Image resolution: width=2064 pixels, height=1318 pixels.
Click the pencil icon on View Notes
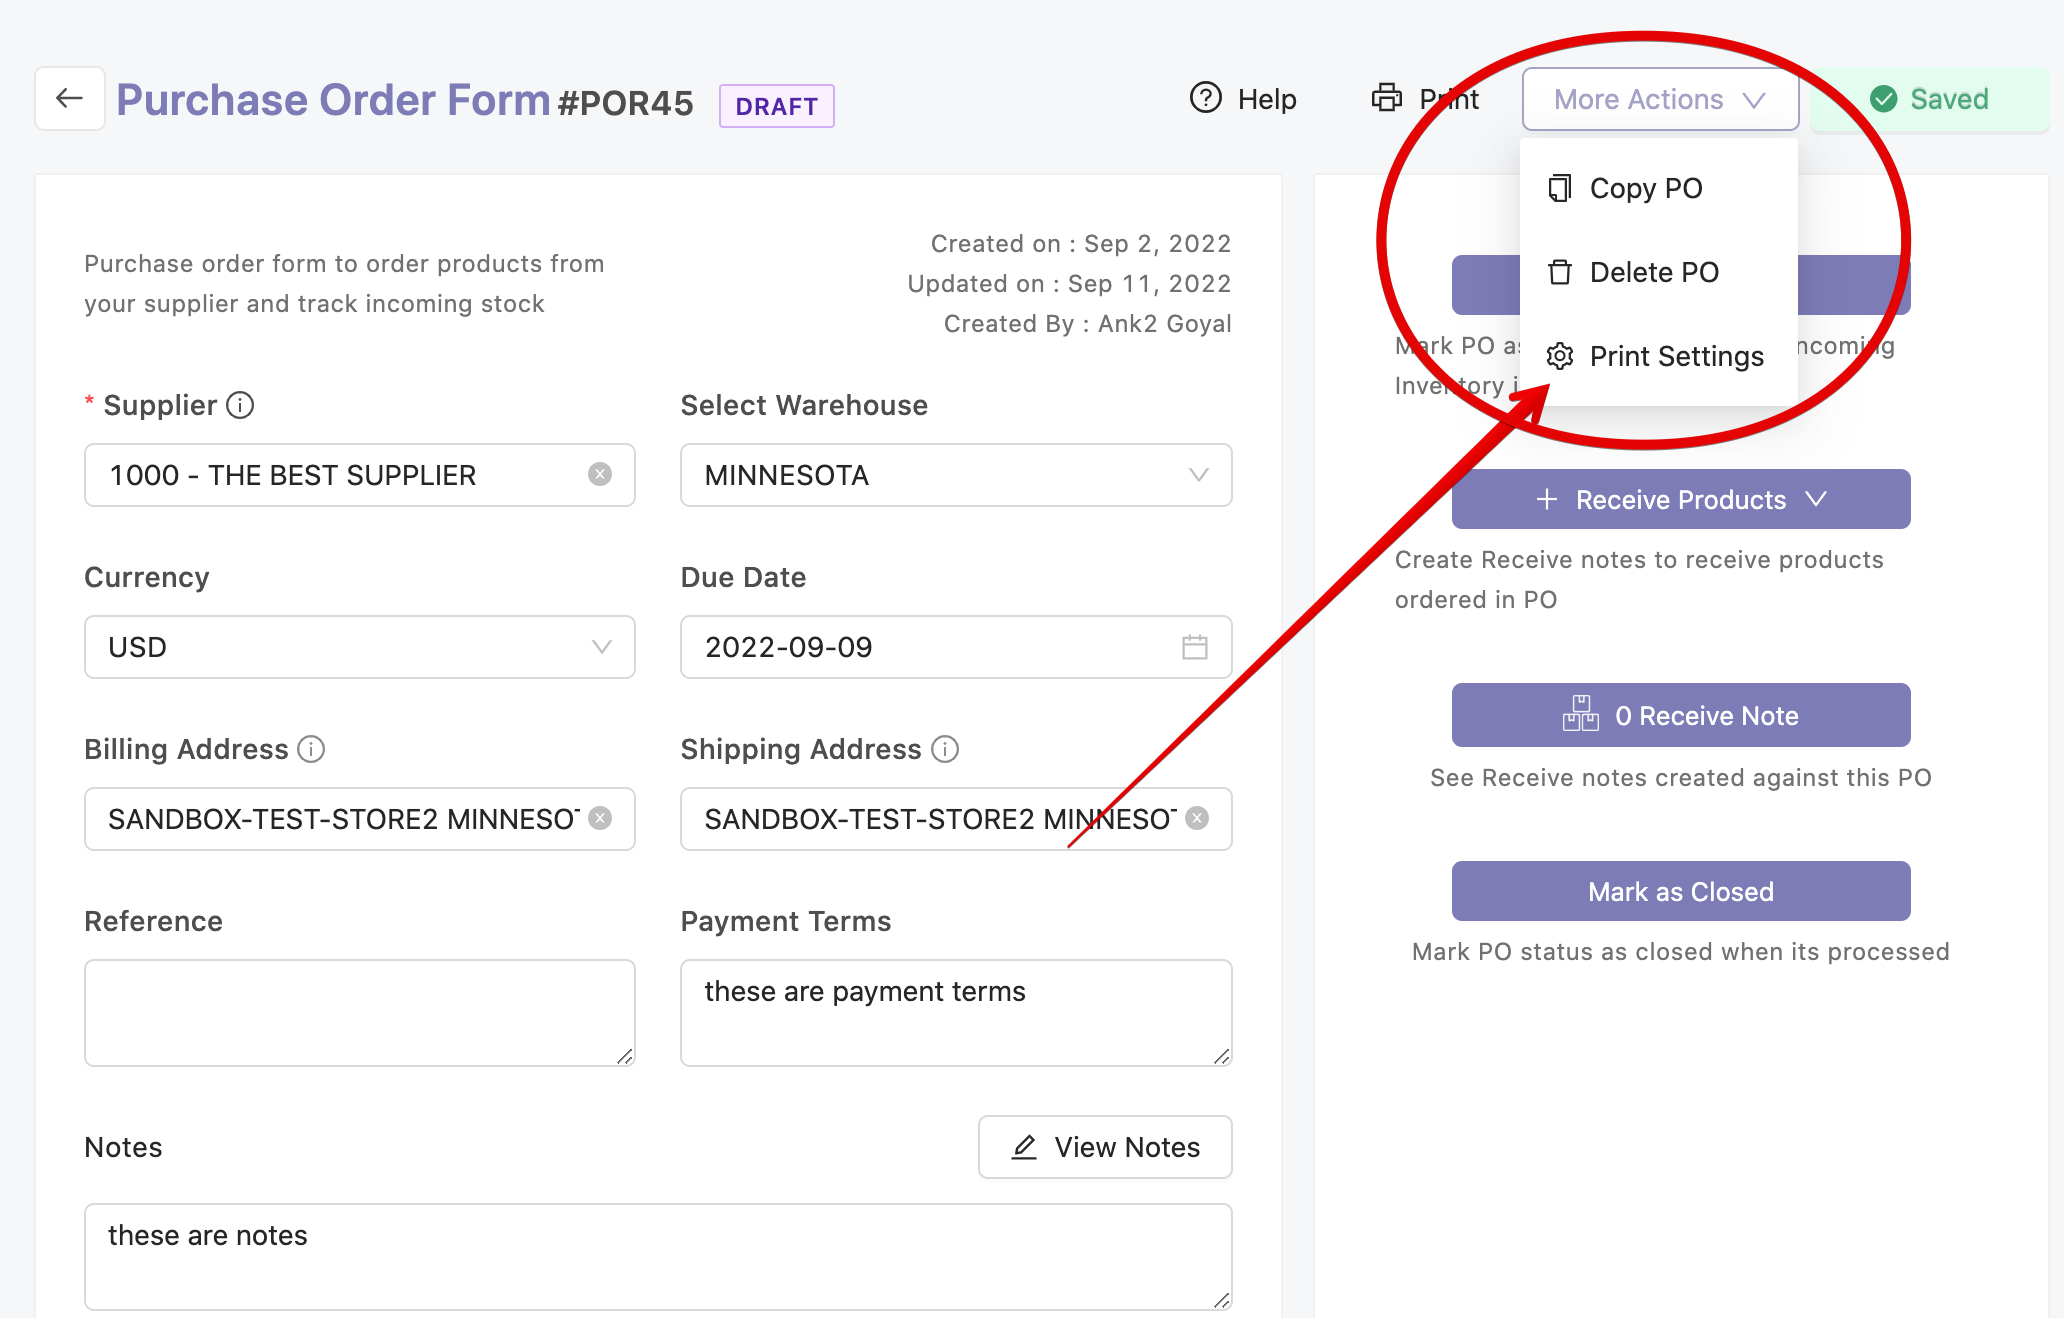coord(1023,1147)
